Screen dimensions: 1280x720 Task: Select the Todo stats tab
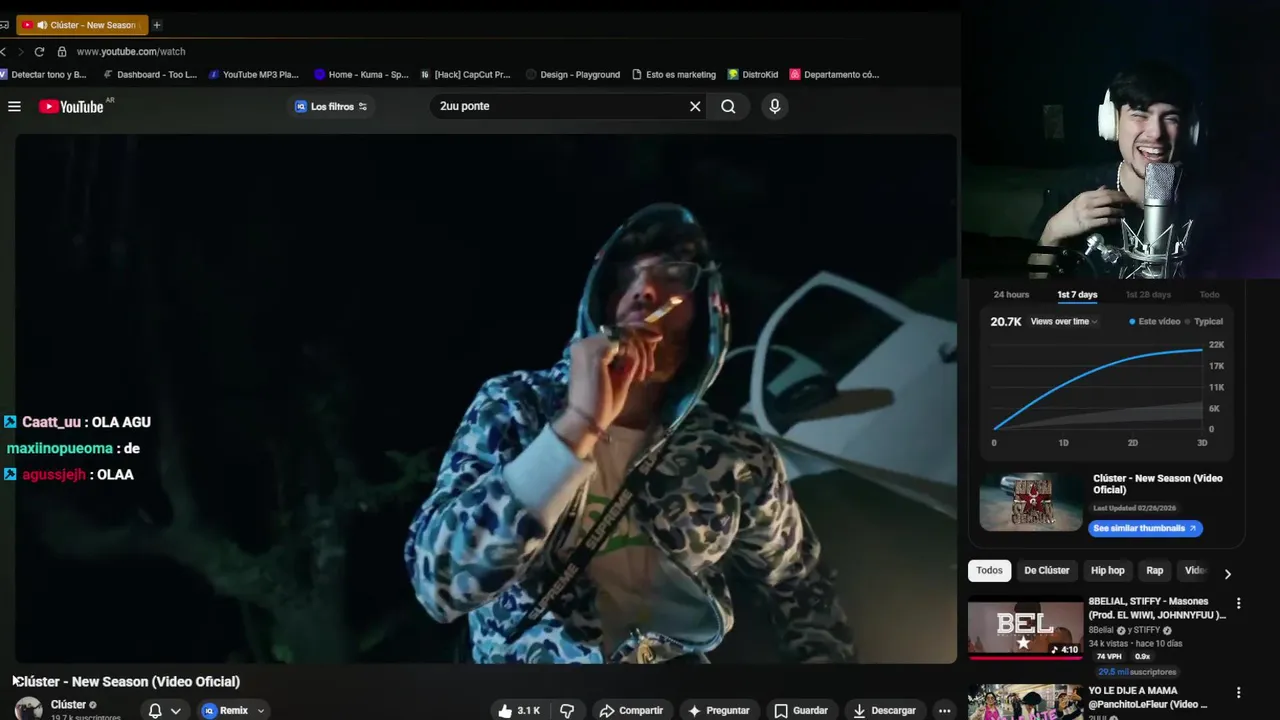click(x=1209, y=295)
